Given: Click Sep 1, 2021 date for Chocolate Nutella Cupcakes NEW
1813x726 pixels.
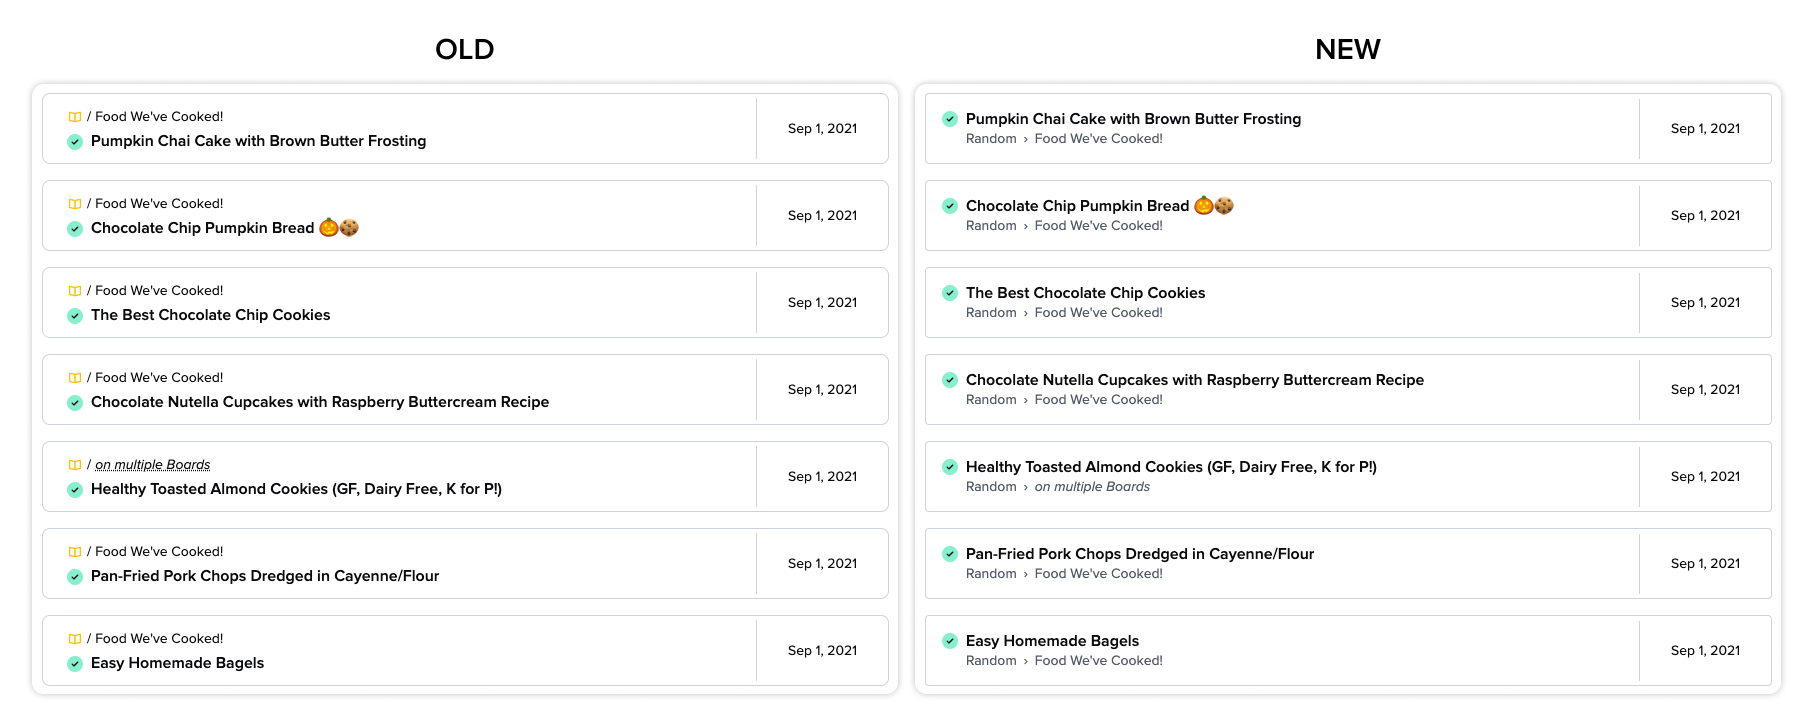Looking at the screenshot, I should (x=1705, y=390).
